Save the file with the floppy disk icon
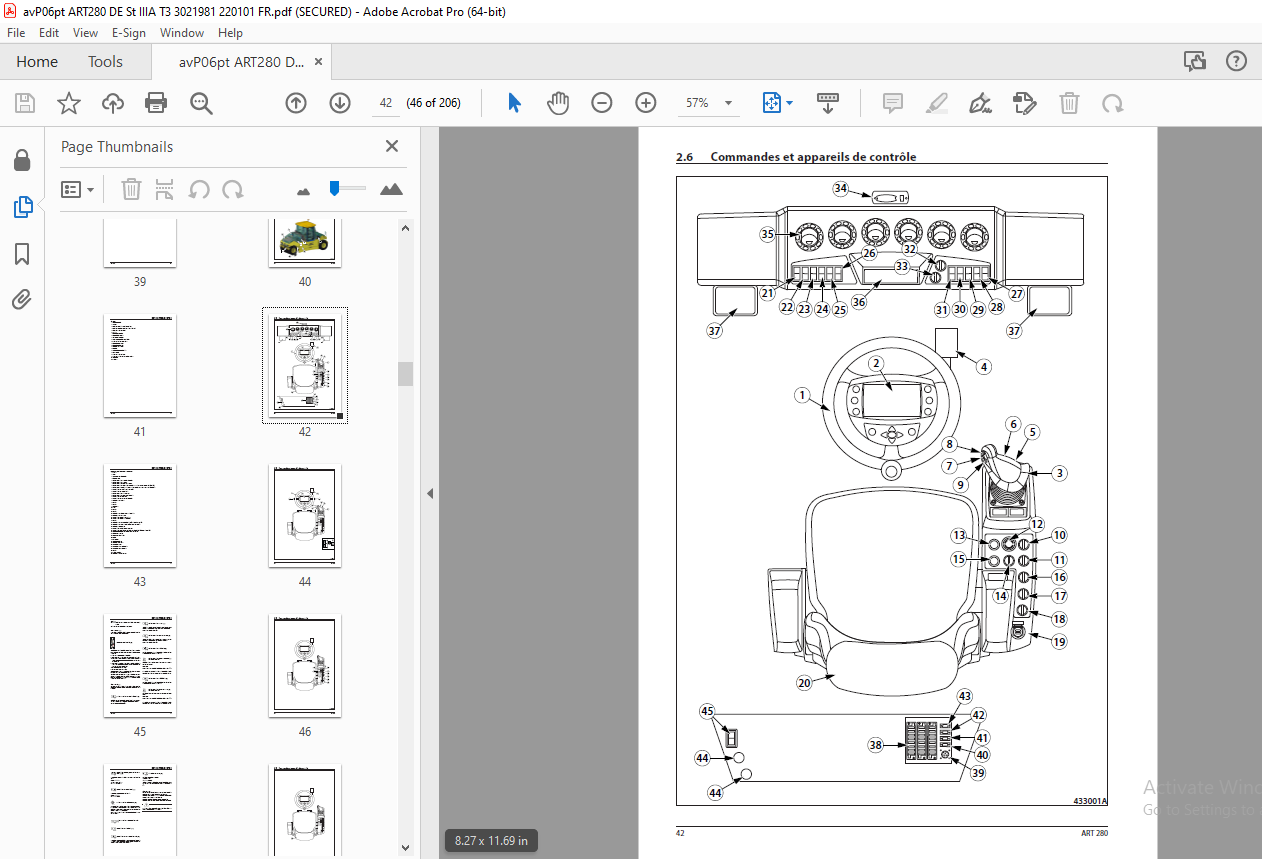Viewport: 1262px width, 859px height. [25, 103]
